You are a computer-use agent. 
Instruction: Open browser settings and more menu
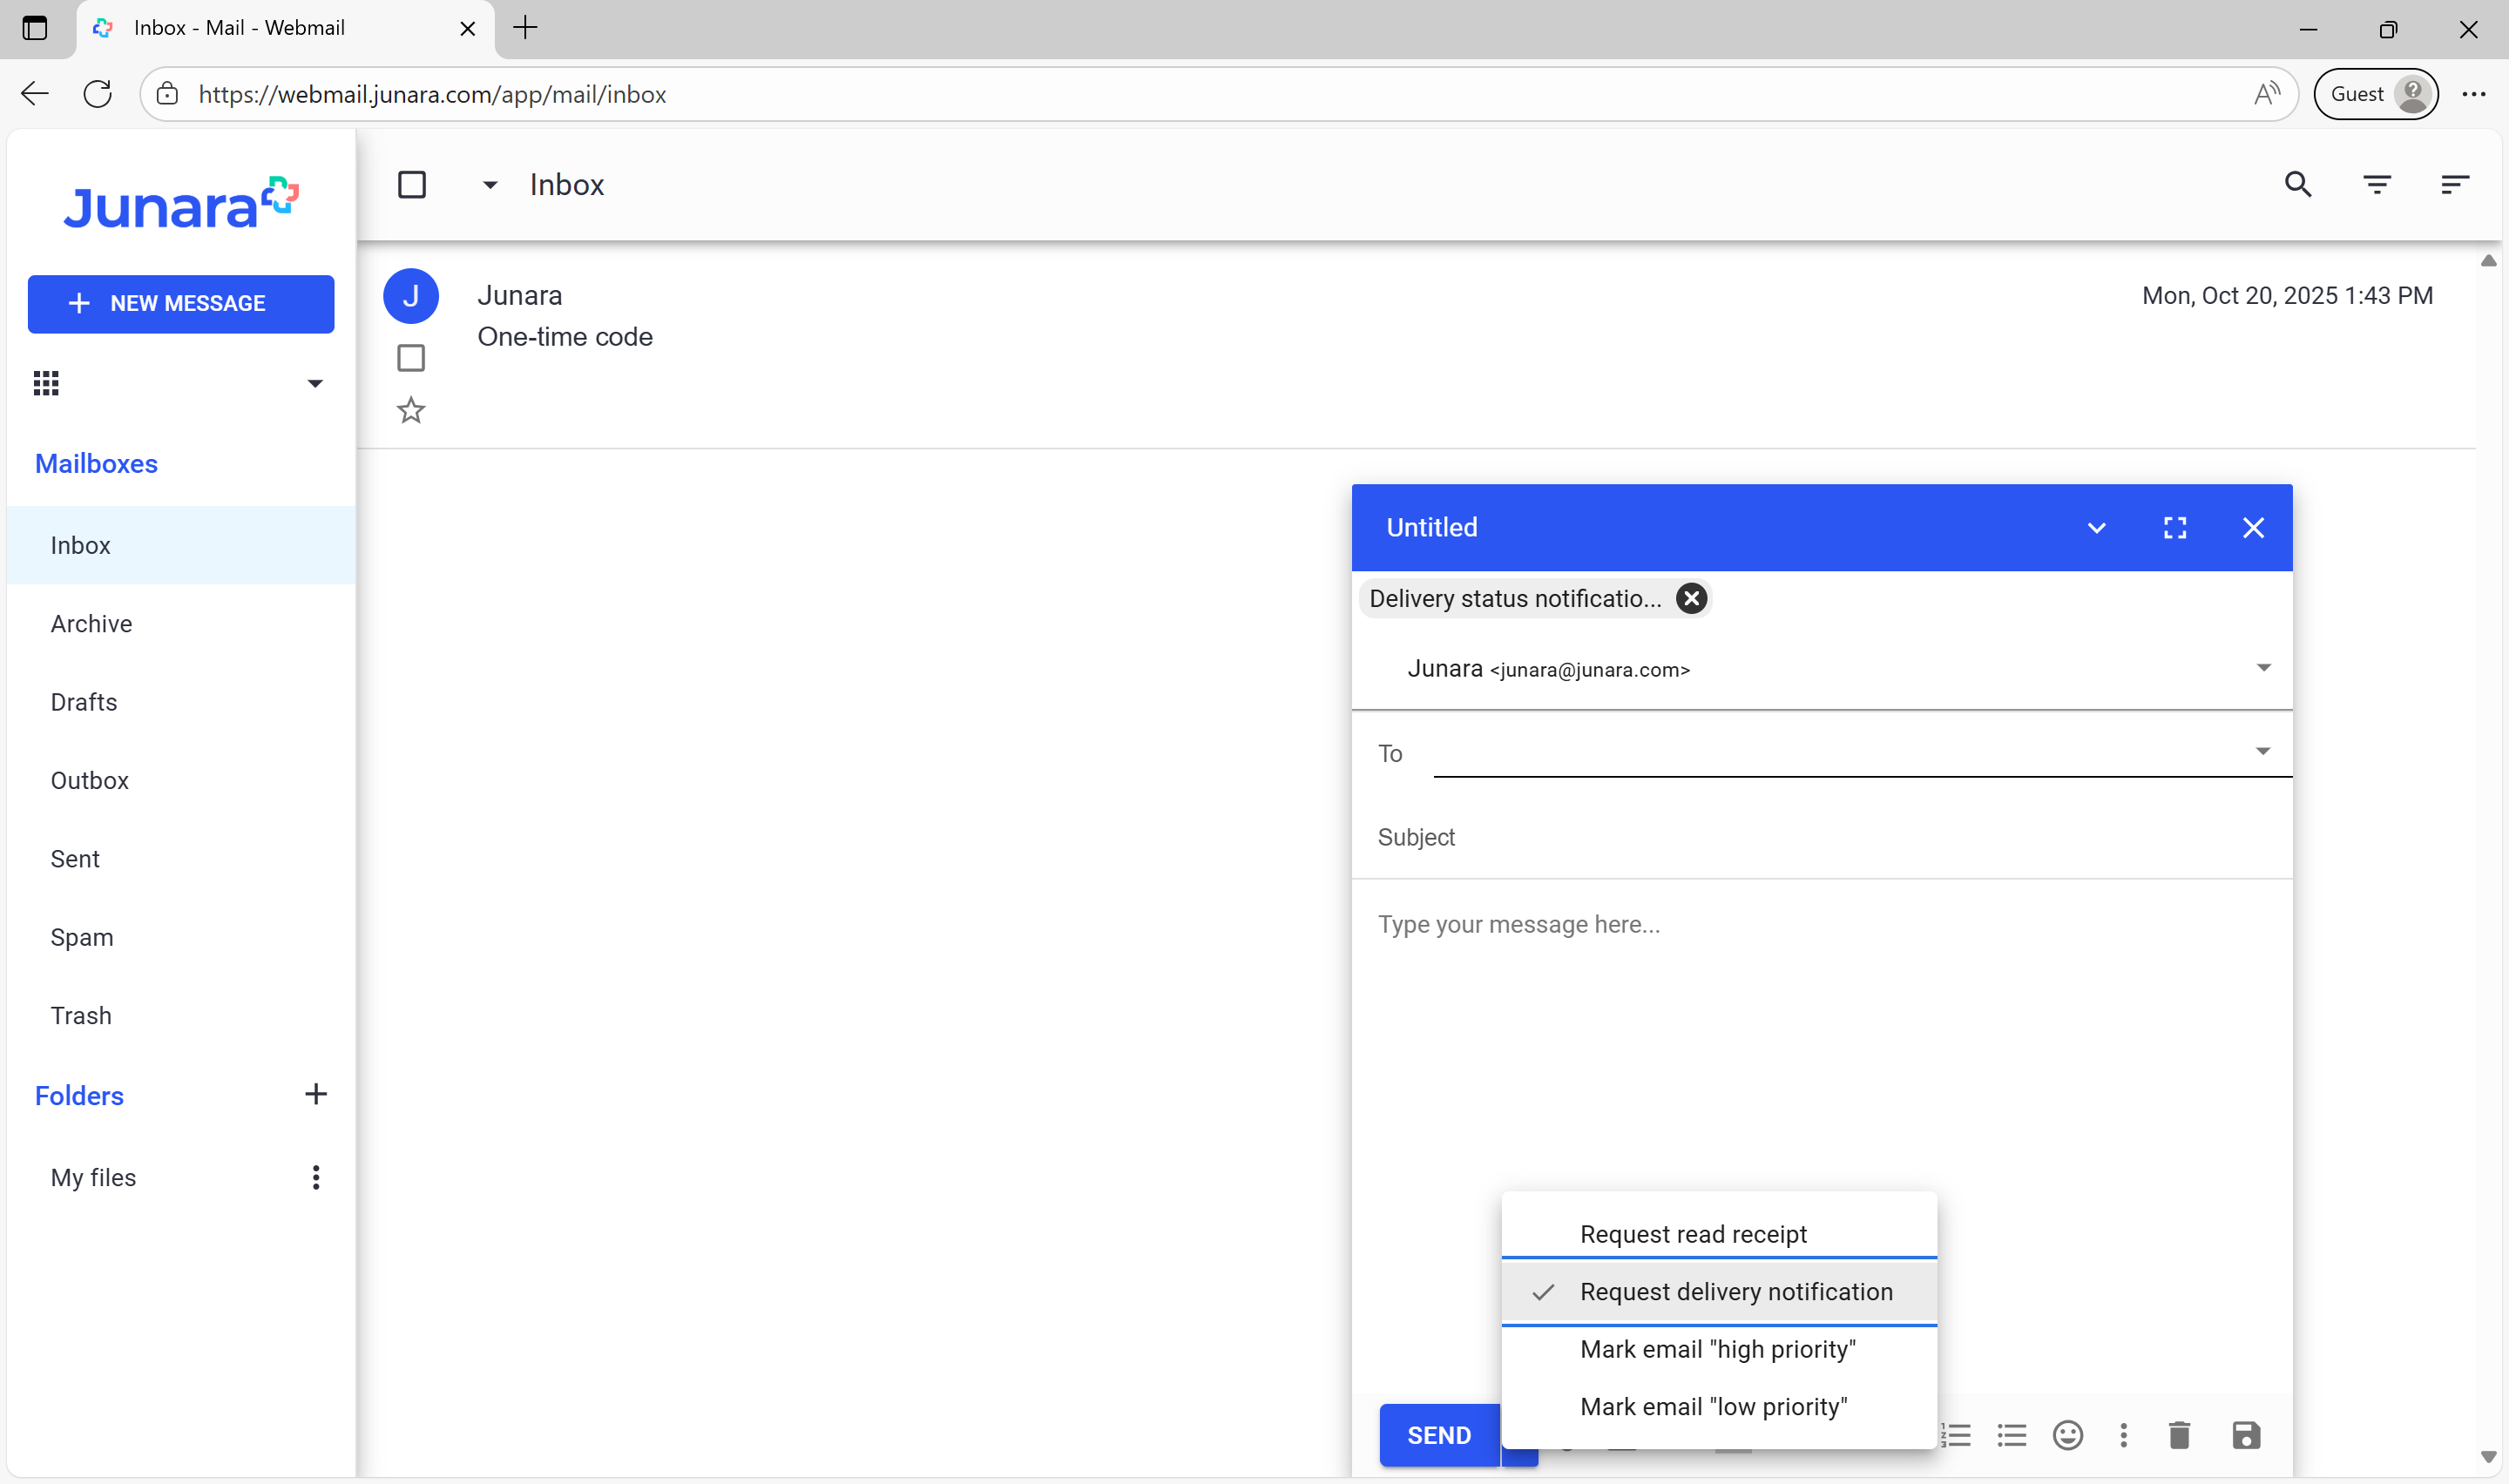[x=2474, y=94]
